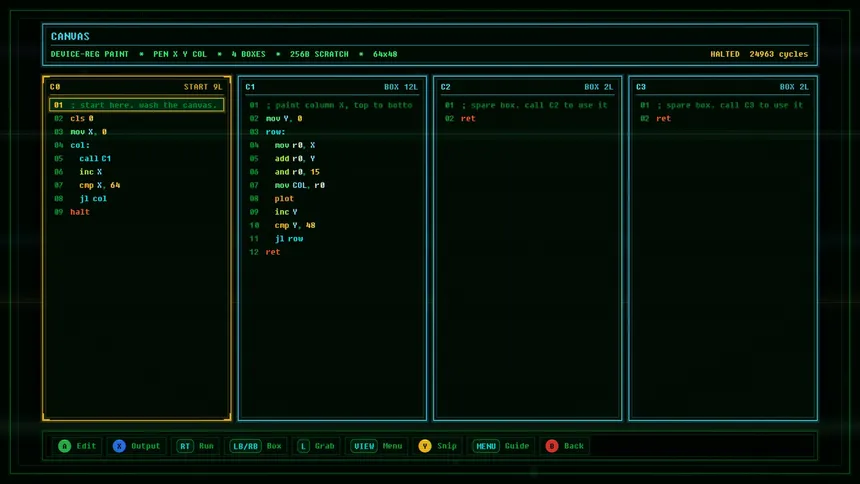Click the 'START 9L' label in C0
The image size is (860, 484).
(x=203, y=87)
